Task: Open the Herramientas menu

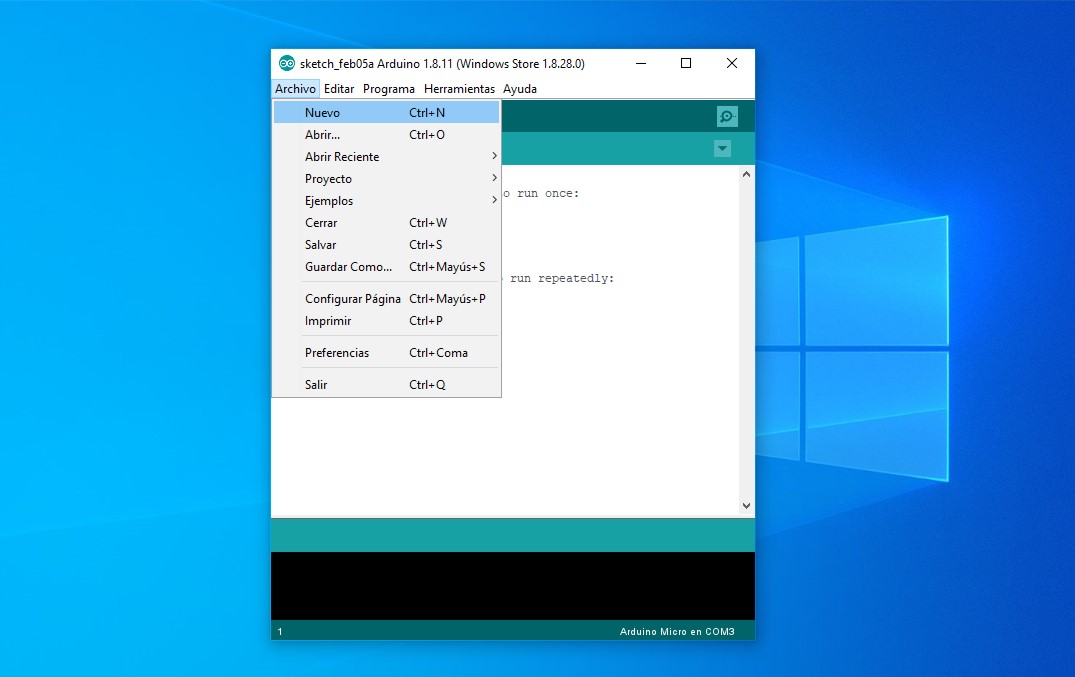Action: (x=459, y=89)
